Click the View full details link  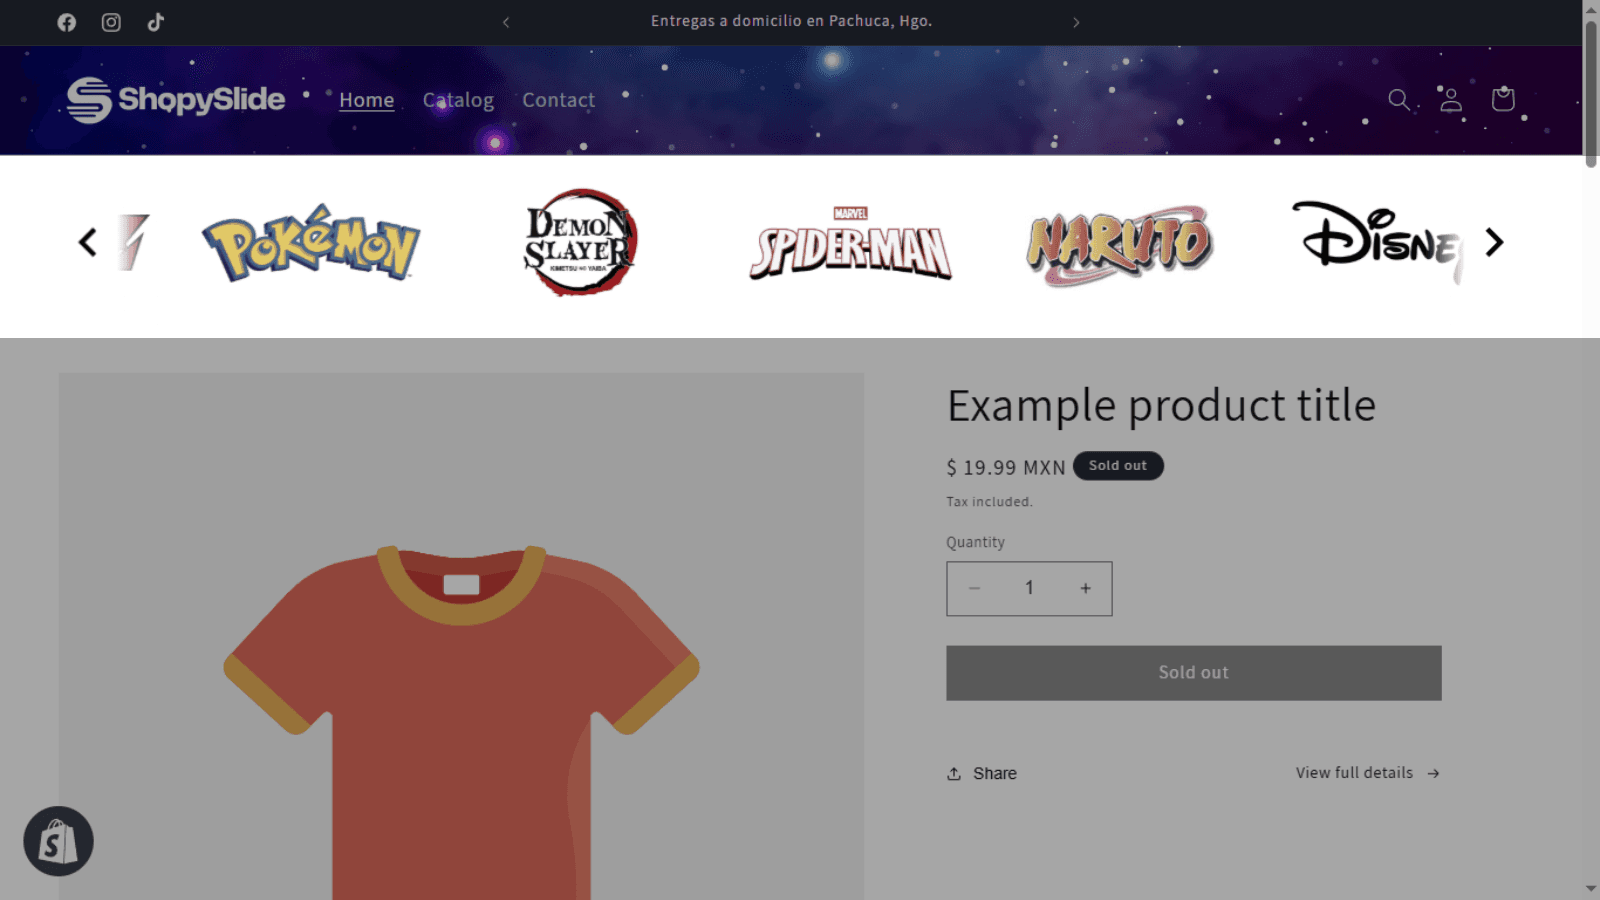[1354, 772]
